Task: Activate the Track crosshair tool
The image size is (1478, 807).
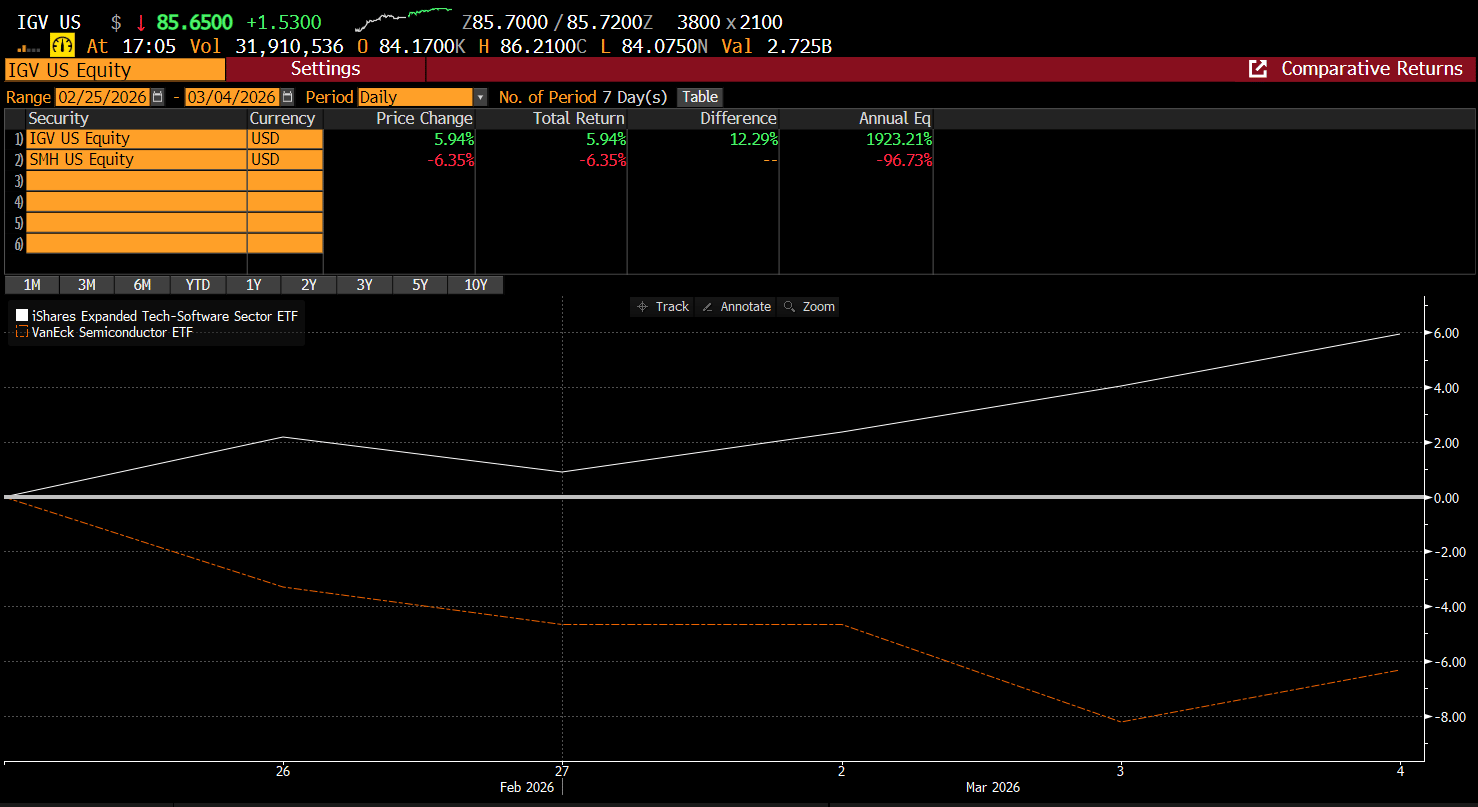Action: [663, 307]
